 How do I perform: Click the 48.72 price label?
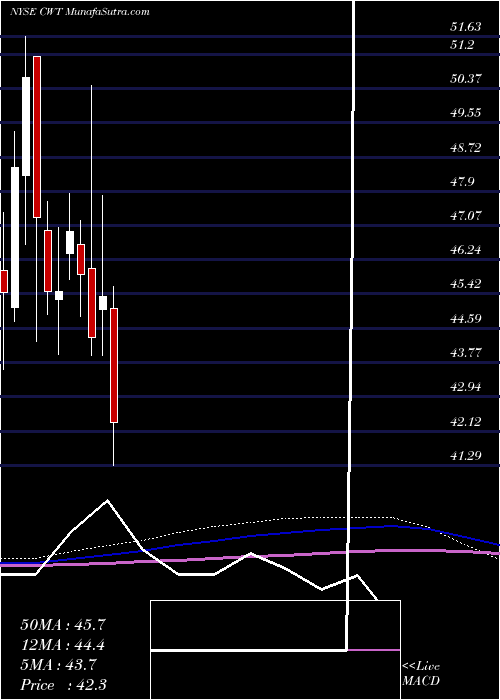coord(466,147)
